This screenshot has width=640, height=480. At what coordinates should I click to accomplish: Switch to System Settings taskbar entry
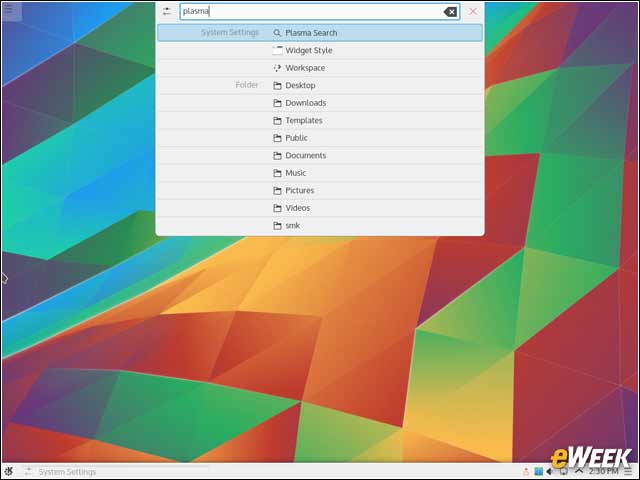point(60,472)
